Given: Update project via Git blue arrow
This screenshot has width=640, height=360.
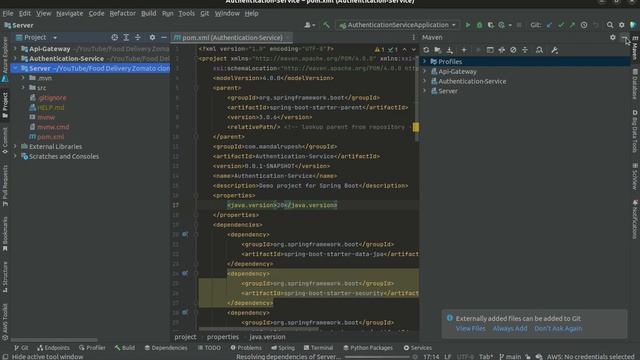Looking at the screenshot, I should coord(549,25).
